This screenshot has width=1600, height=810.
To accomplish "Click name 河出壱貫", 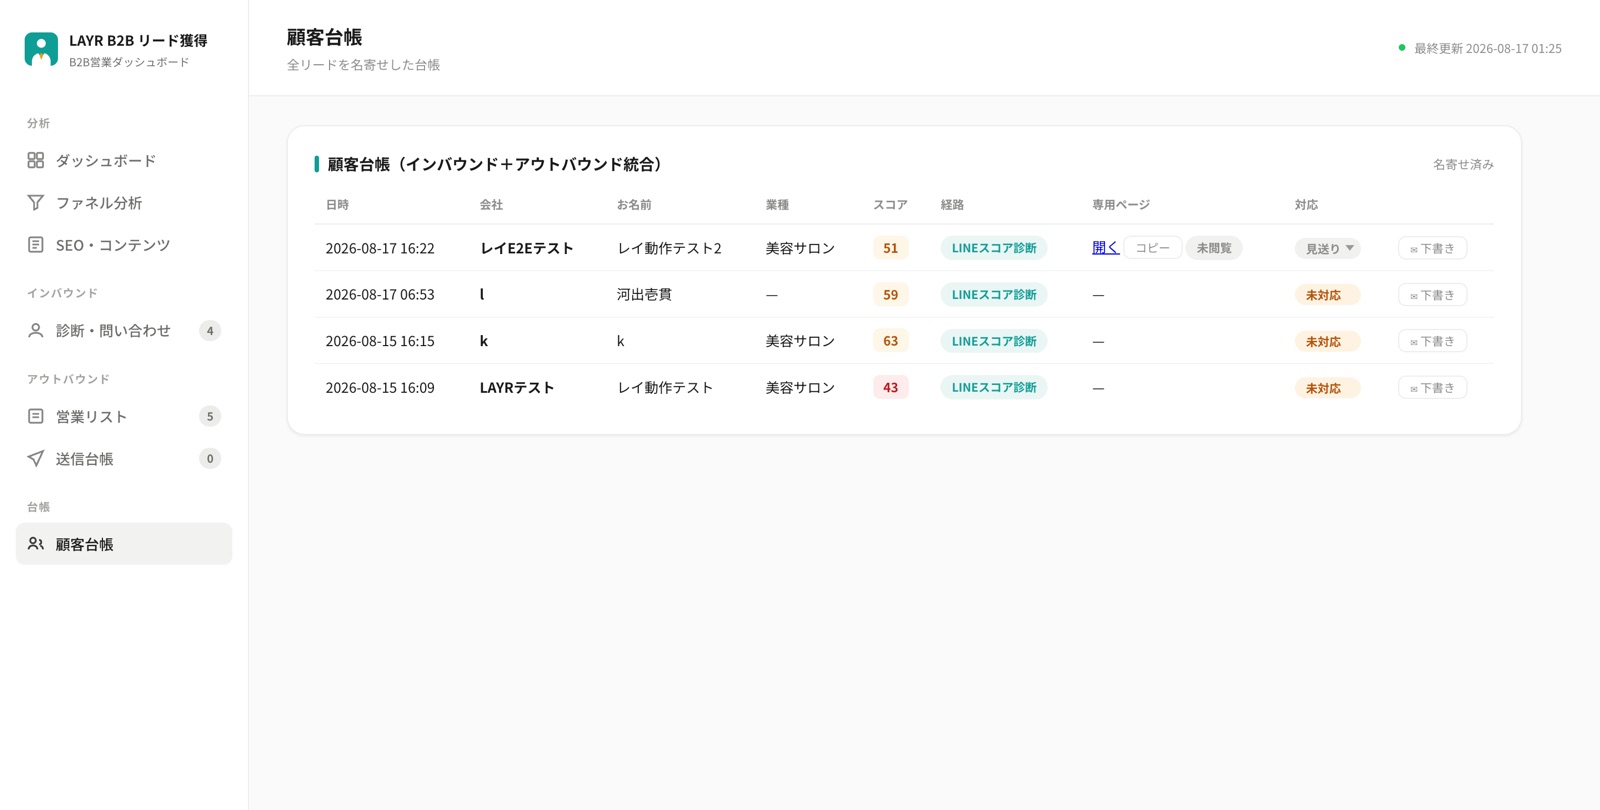I will (x=644, y=294).
